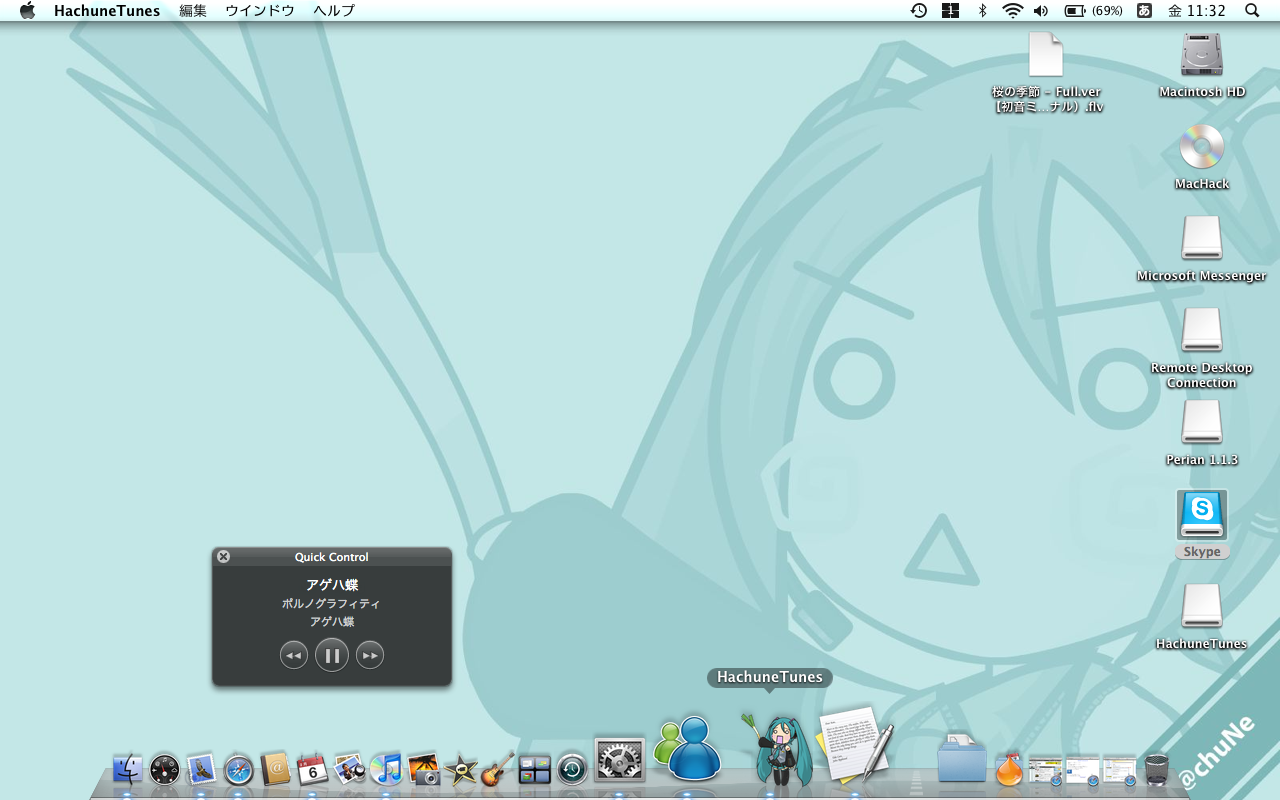Open the ウインドウ menu

260,11
